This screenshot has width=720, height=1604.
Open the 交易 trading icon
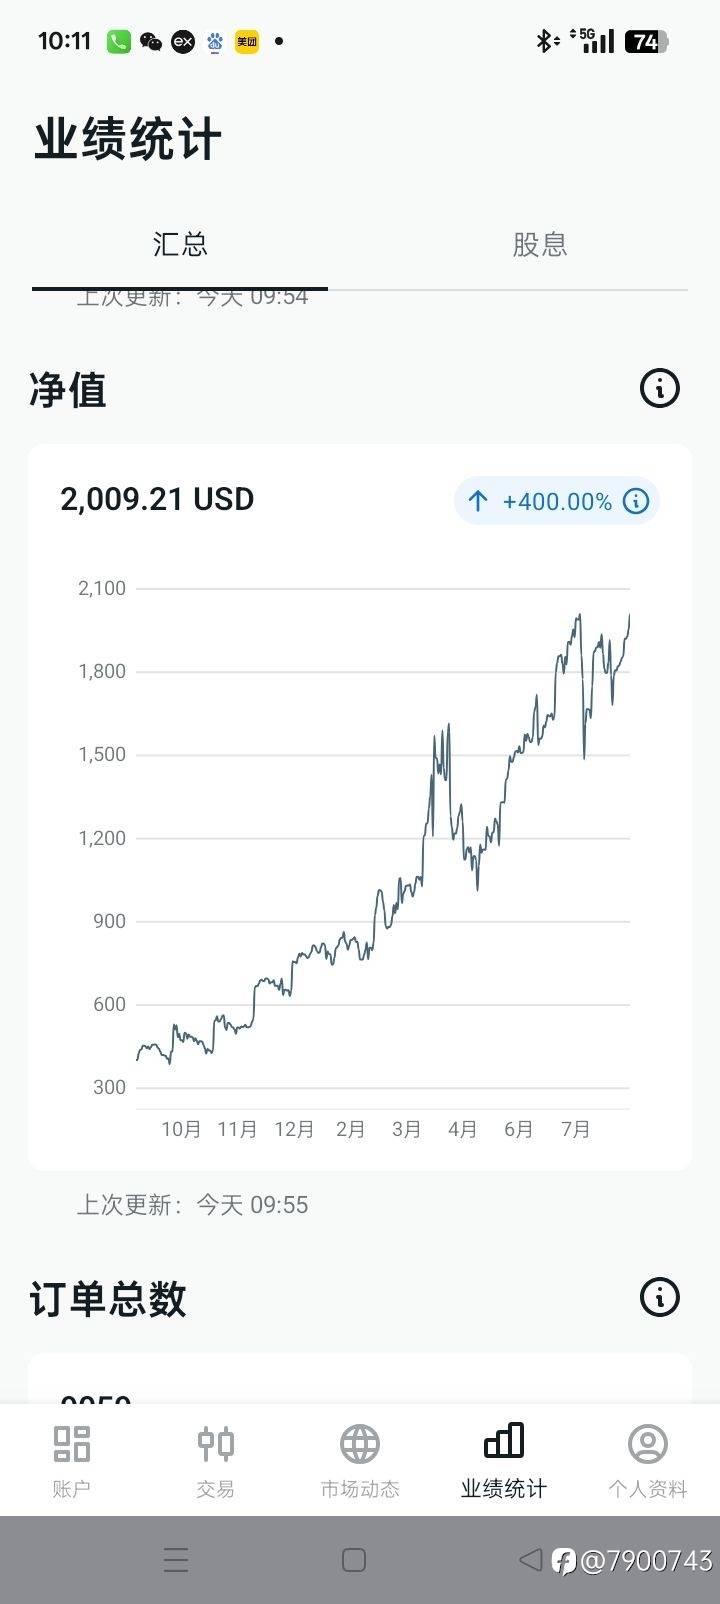click(215, 1444)
